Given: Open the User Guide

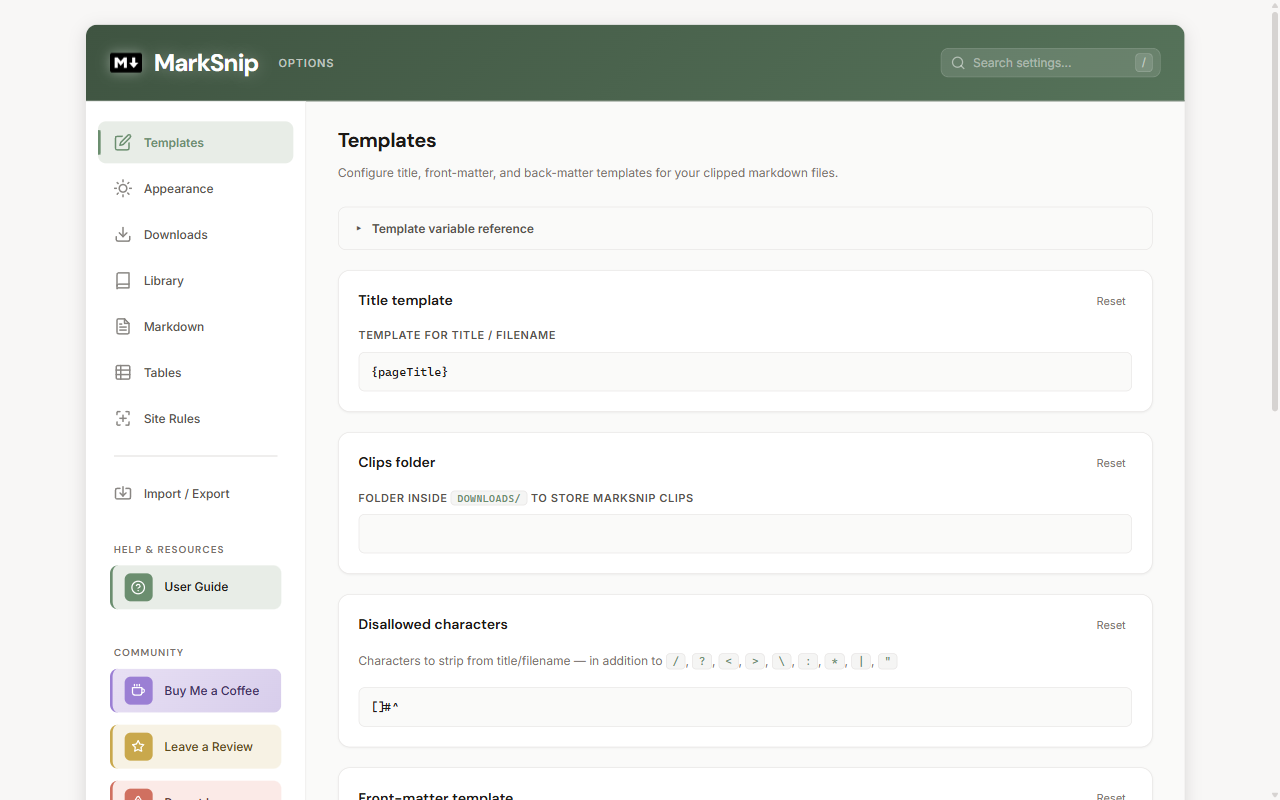Looking at the screenshot, I should 196,587.
